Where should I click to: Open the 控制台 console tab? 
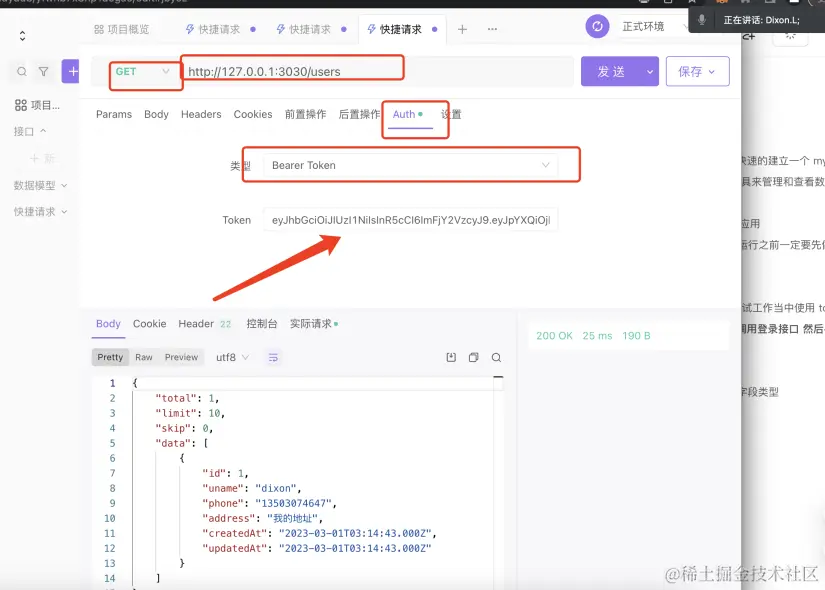click(261, 324)
